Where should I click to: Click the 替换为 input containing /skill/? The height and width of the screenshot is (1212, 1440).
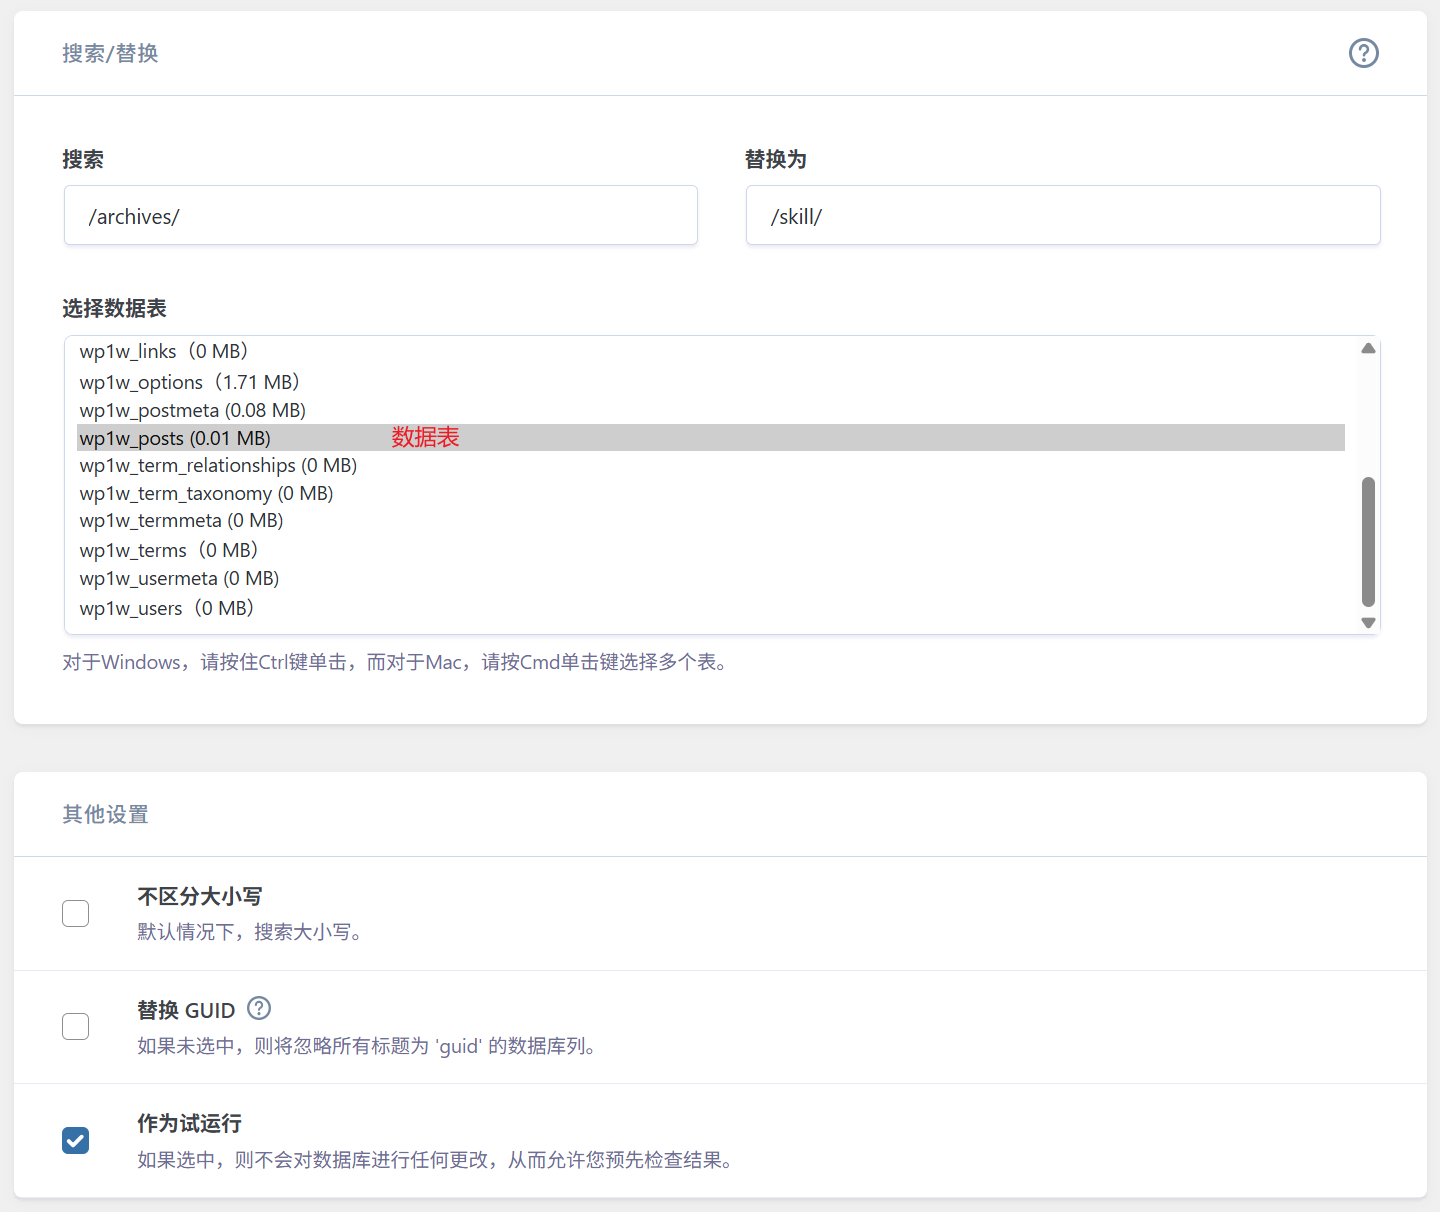(x=1062, y=216)
